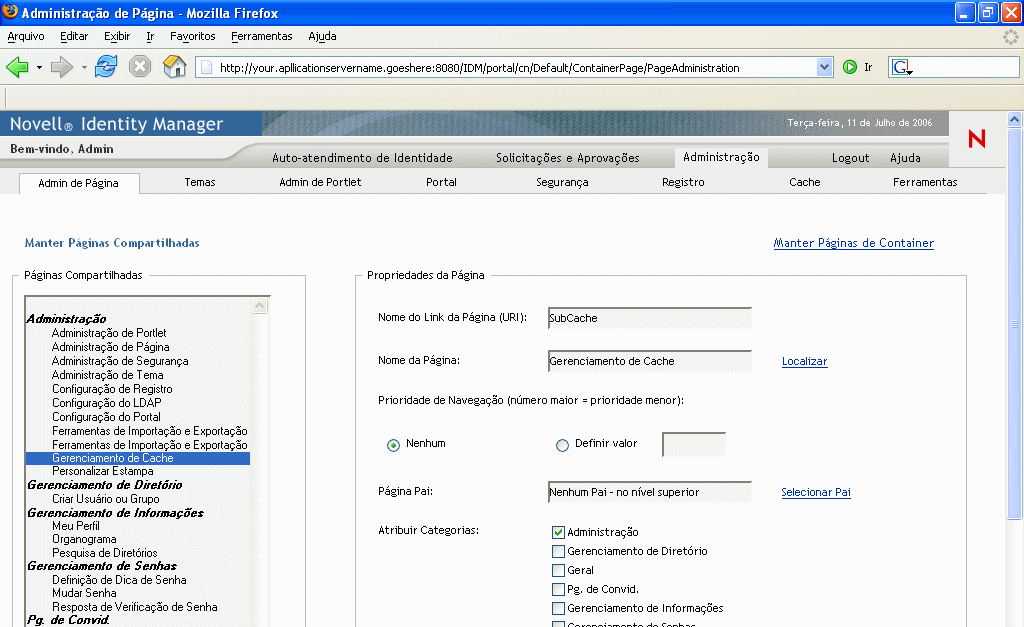Open the Registro subtab
This screenshot has height=627, width=1024.
683,182
